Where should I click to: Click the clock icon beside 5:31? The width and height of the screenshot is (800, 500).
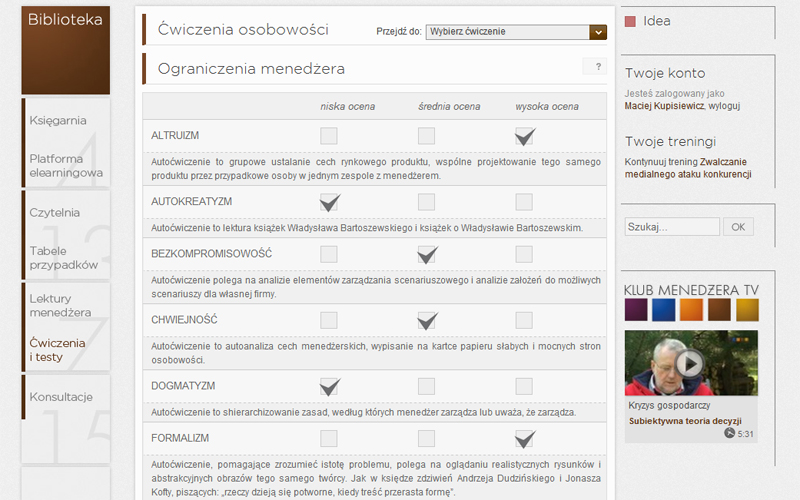[729, 433]
